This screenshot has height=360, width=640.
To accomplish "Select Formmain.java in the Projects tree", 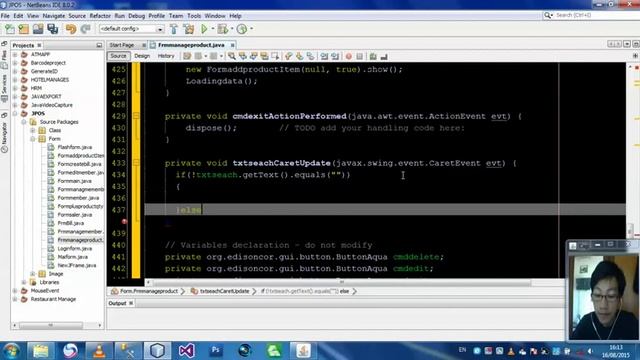I will click(x=74, y=181).
